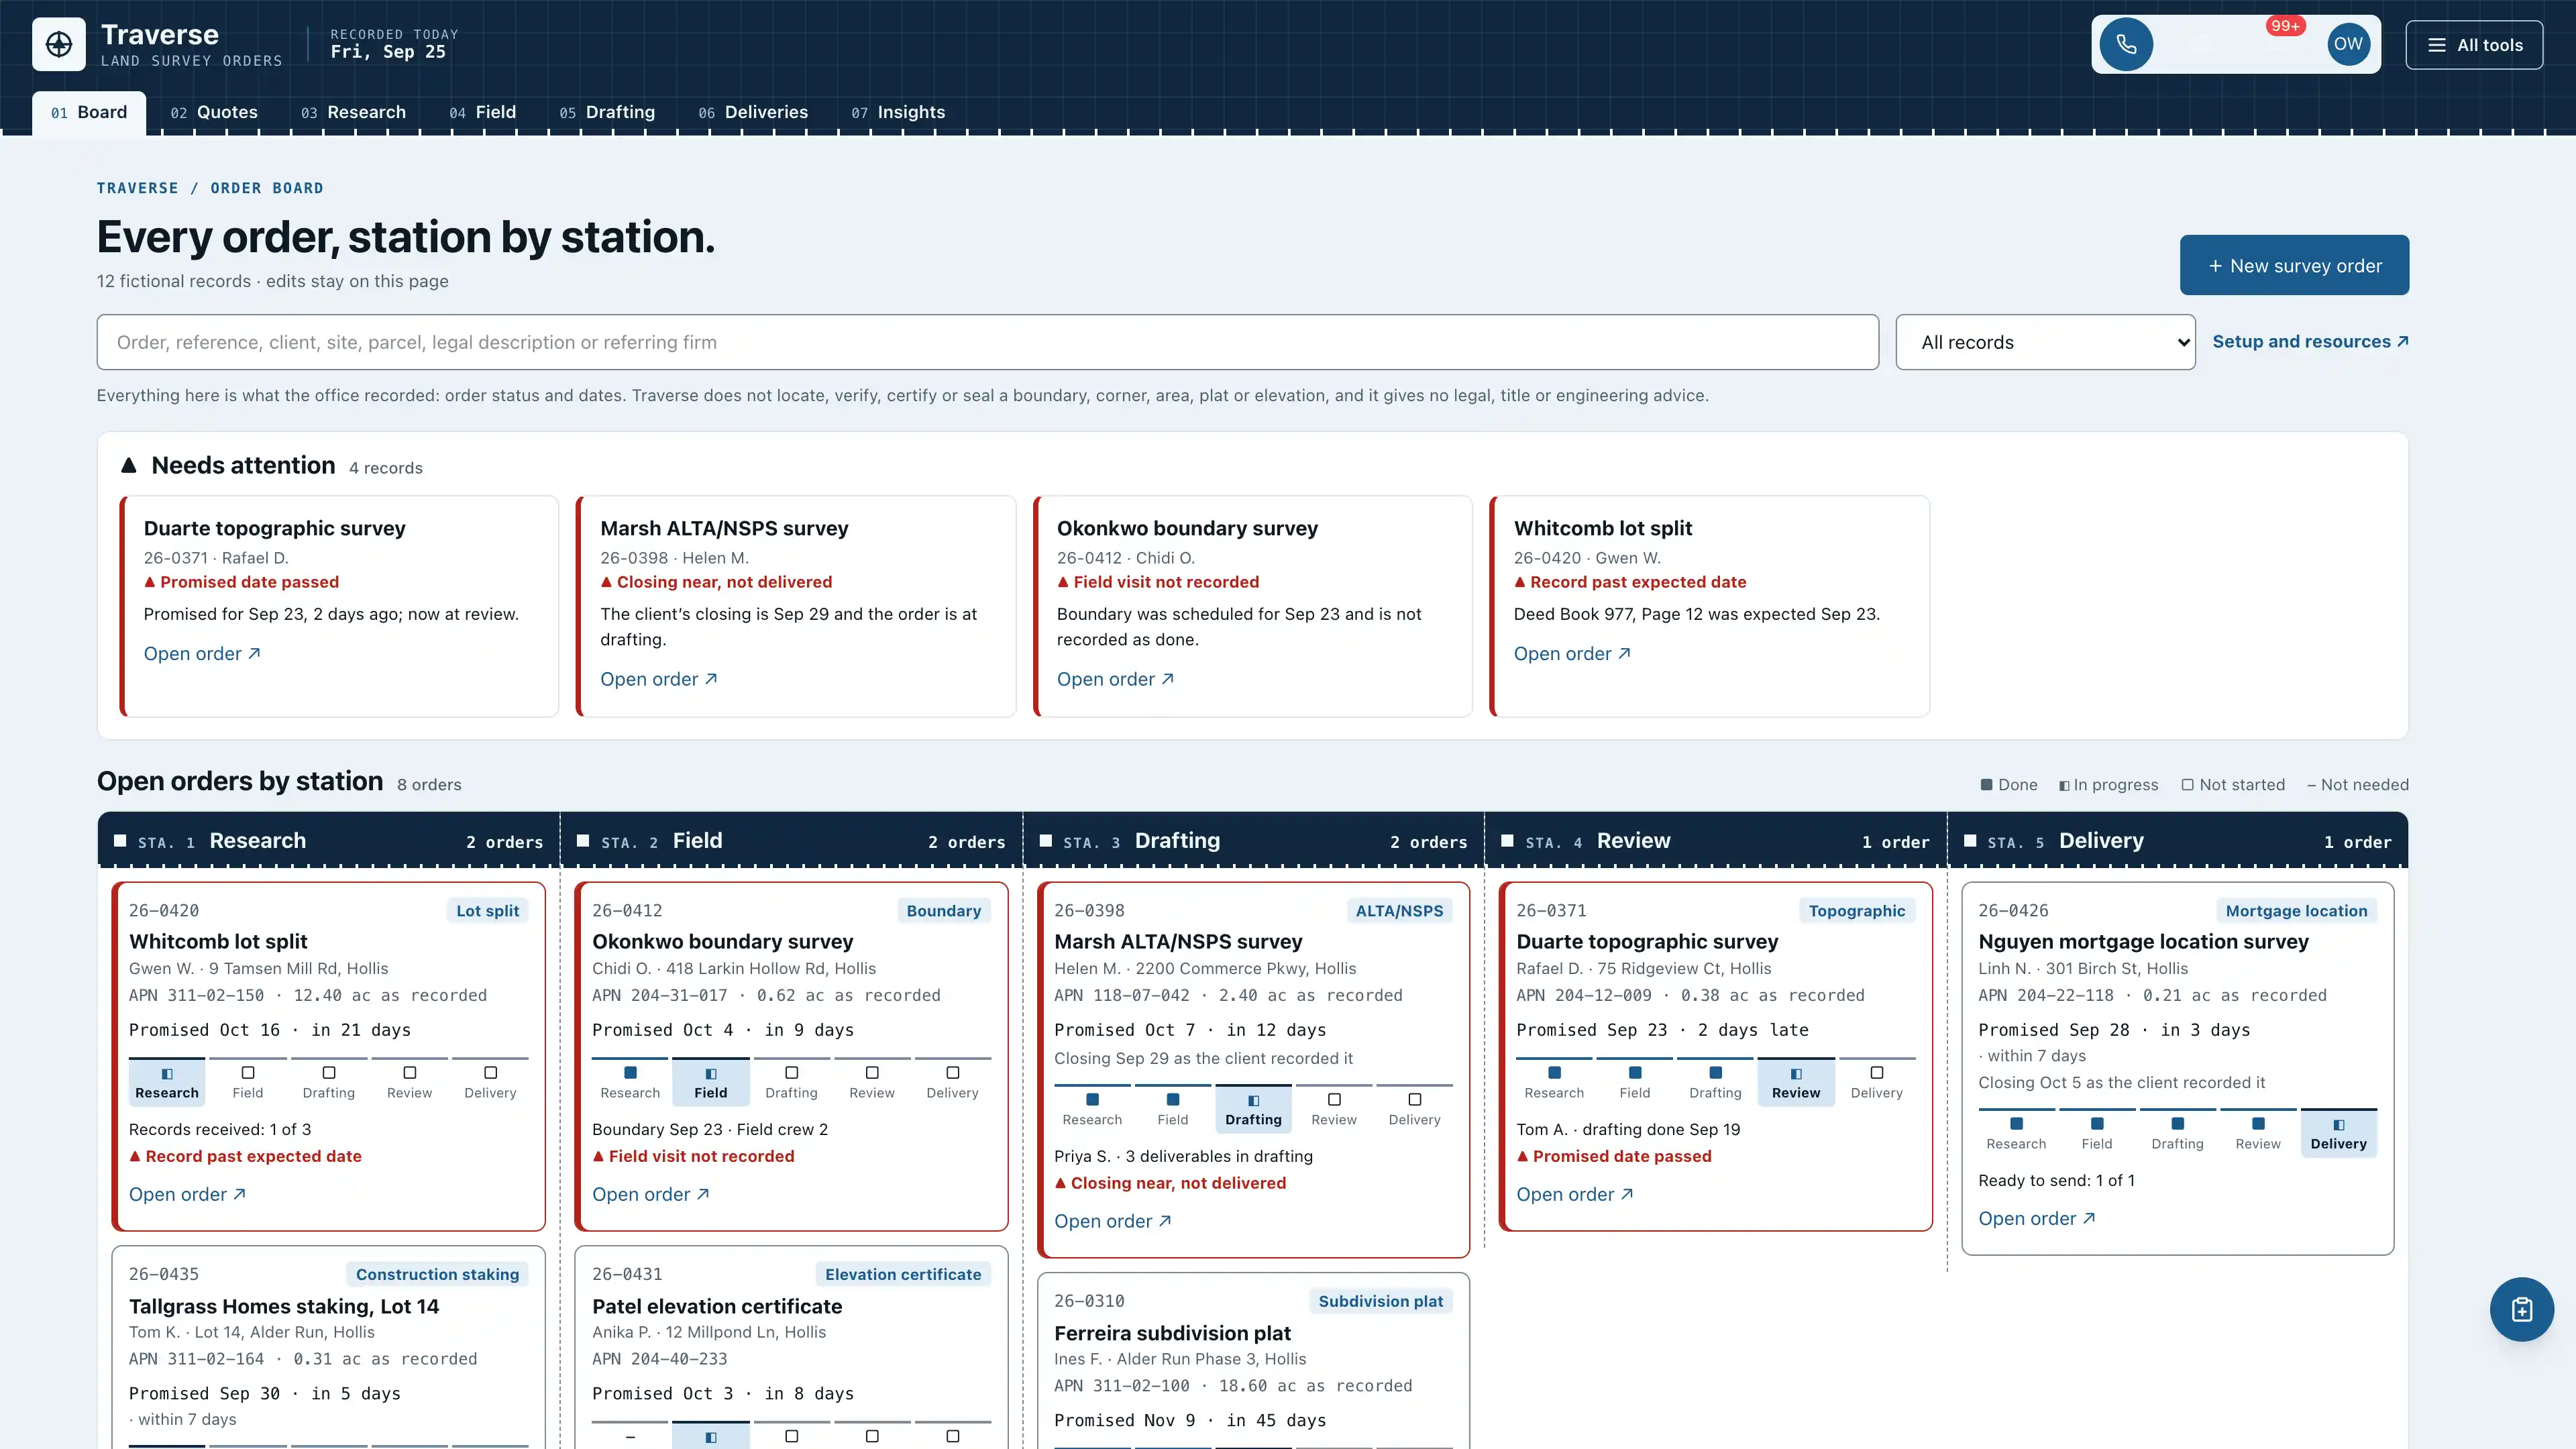Click the Mortgage location tag on order 26-0426
Viewport: 2576px width, 1449px height.
[x=2296, y=910]
